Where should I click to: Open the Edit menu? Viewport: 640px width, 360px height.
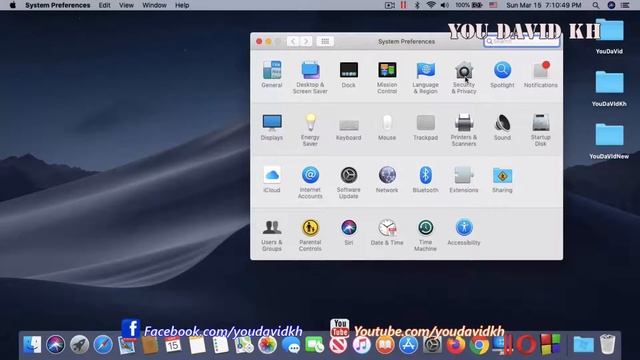click(x=104, y=5)
